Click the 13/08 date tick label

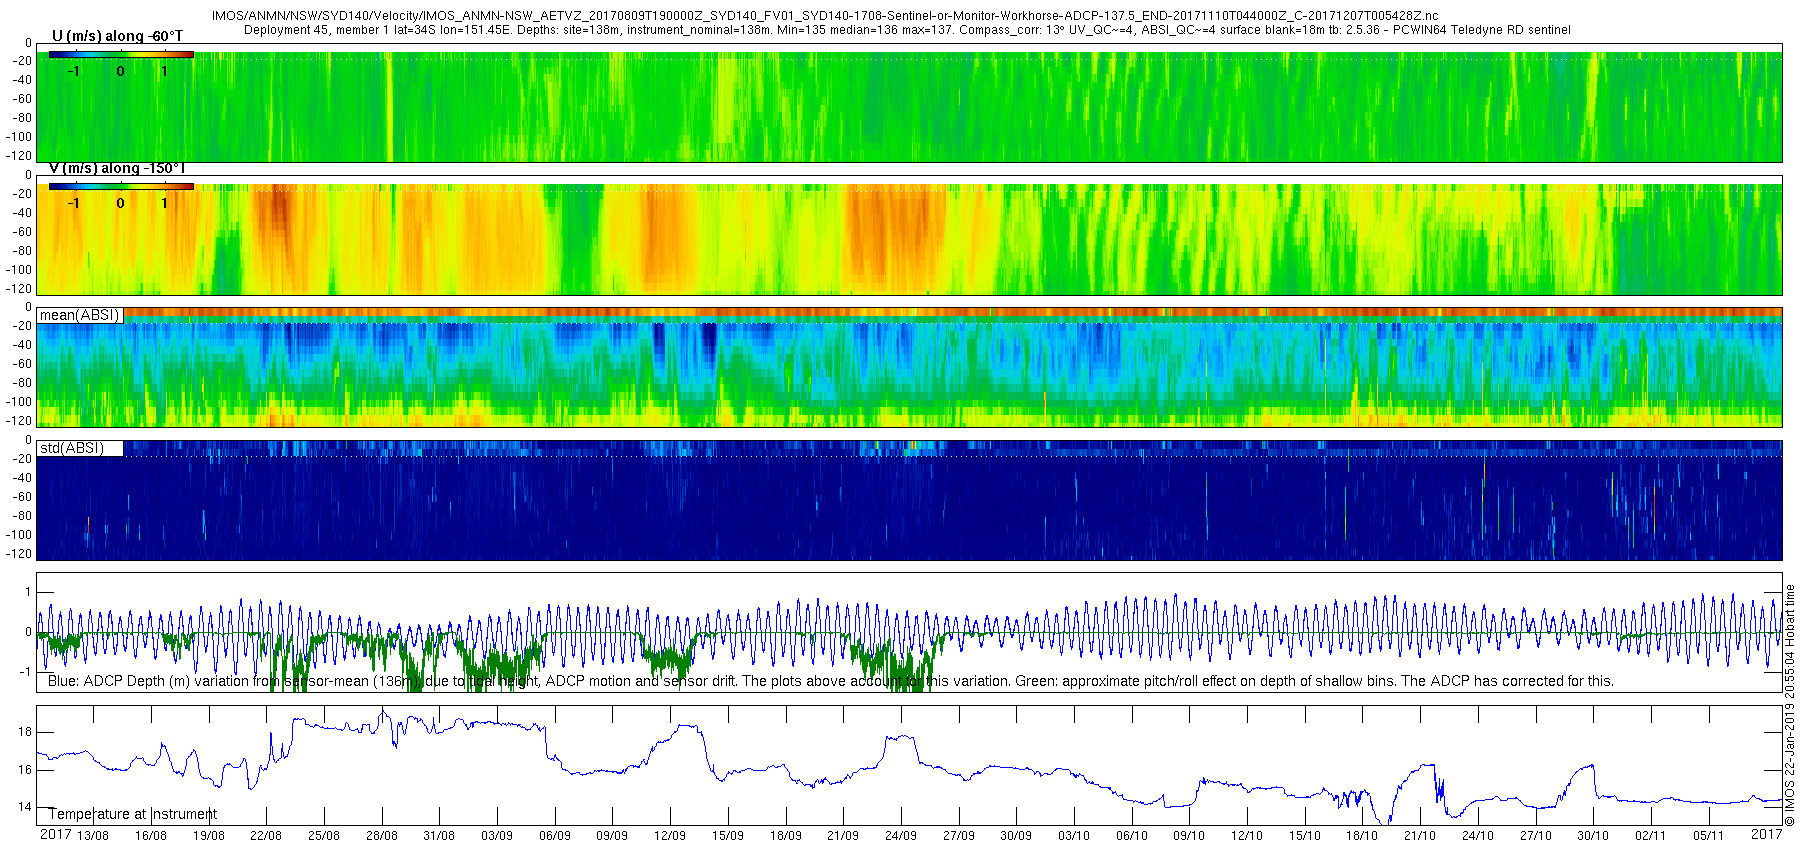tap(93, 835)
